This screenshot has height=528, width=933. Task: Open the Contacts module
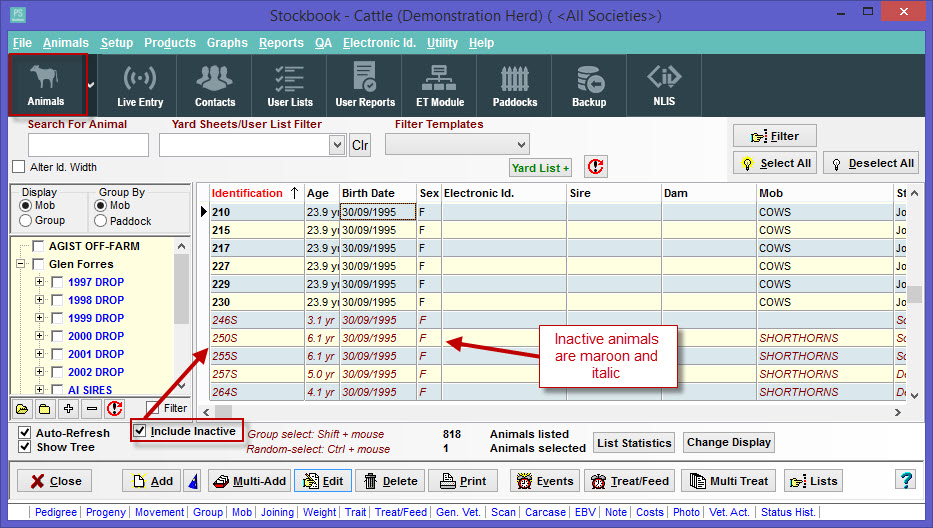[215, 86]
